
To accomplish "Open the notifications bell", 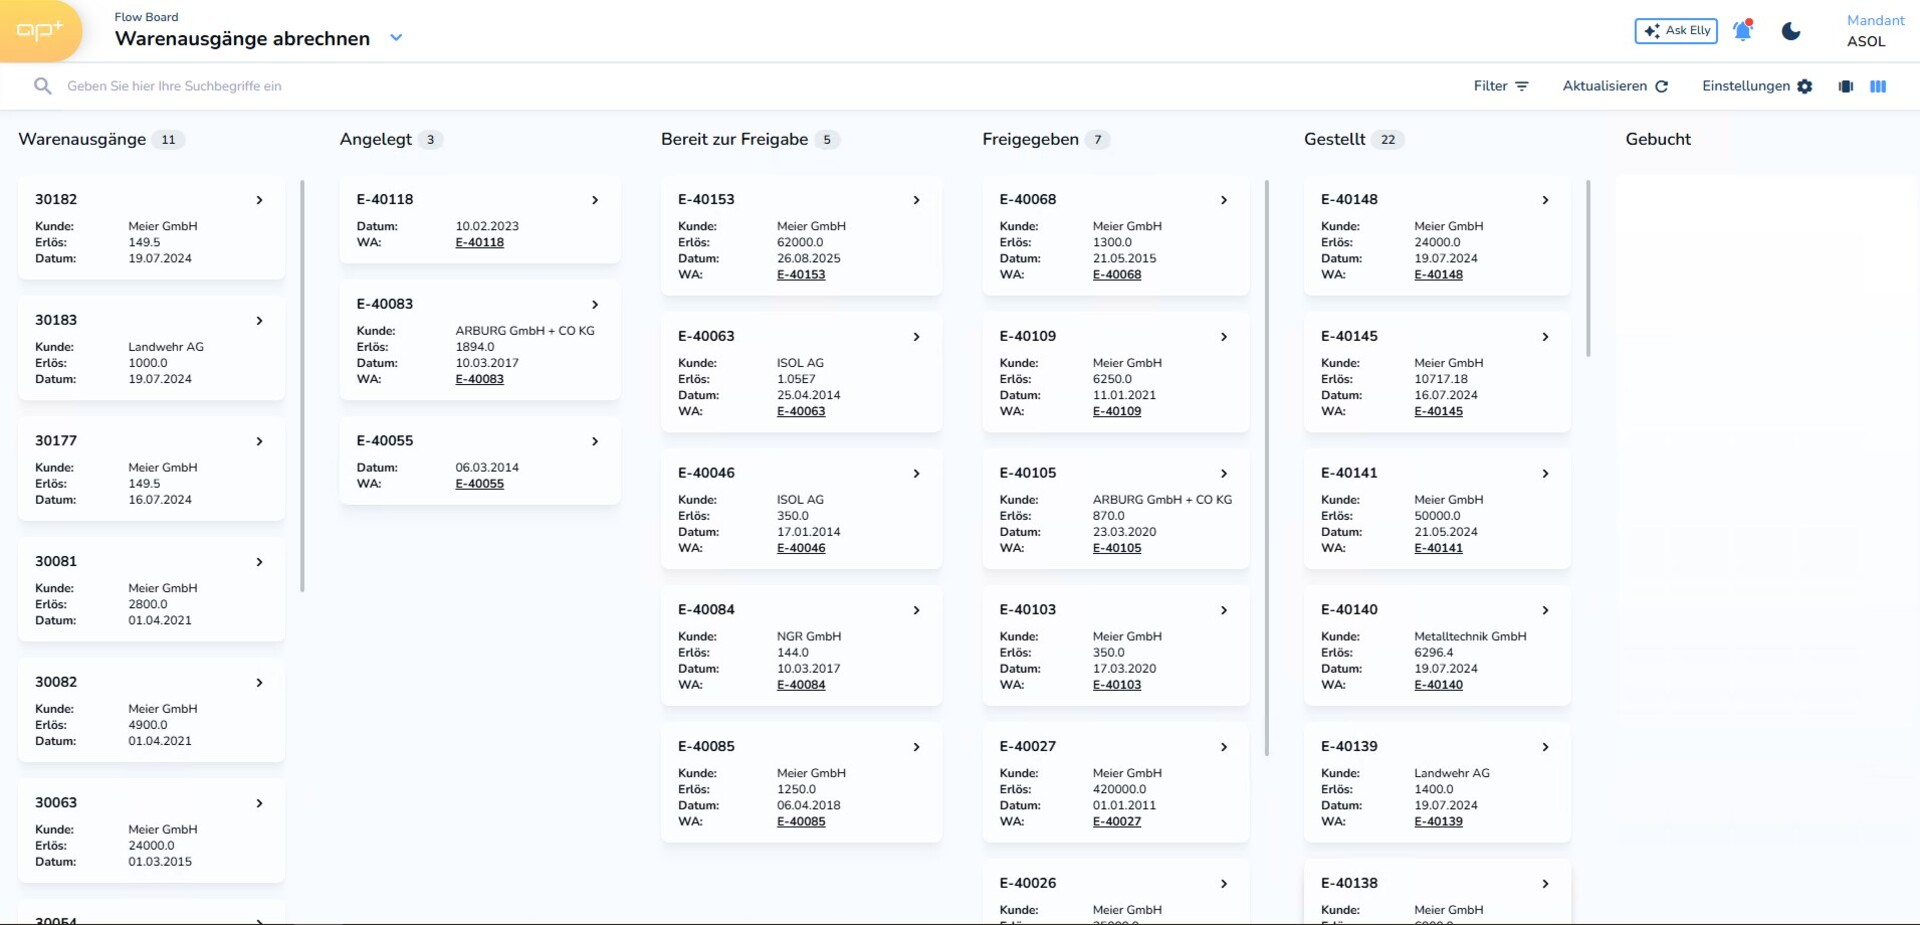I will click(x=1742, y=31).
